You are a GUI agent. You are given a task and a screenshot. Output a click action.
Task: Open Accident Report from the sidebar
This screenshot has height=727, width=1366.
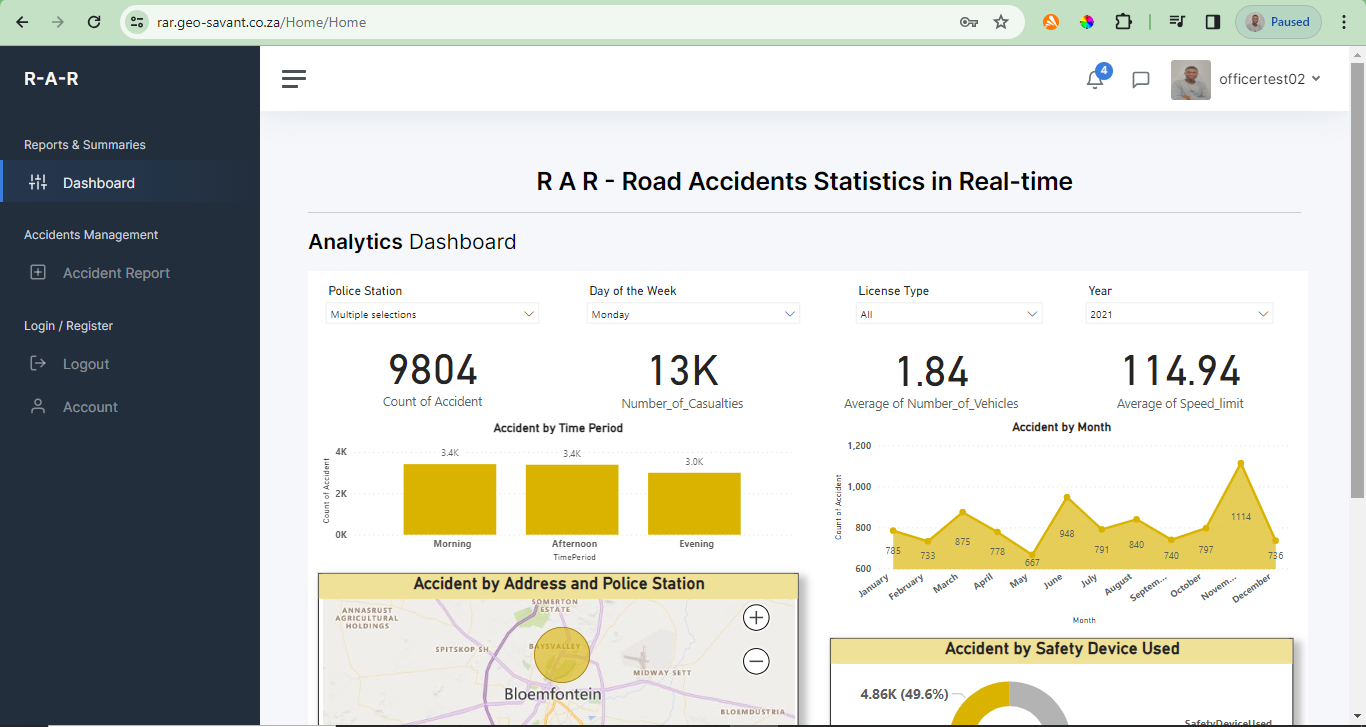click(116, 273)
